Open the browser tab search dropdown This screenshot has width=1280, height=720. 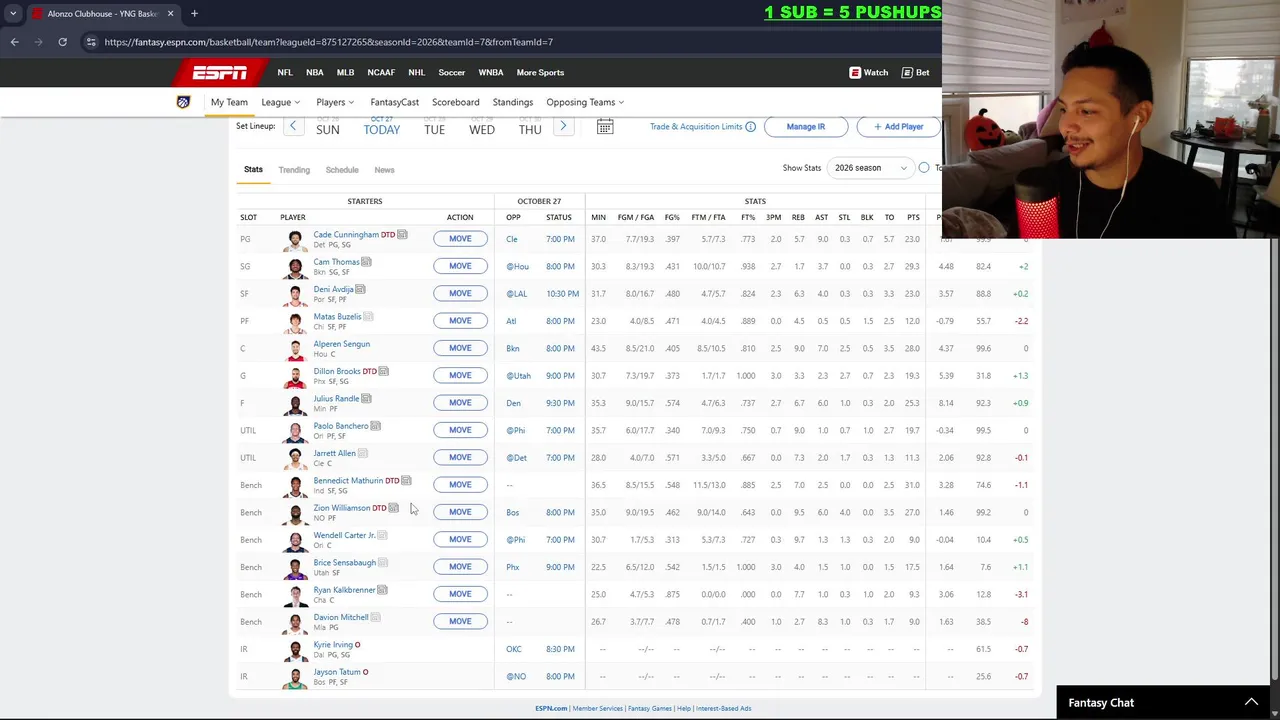(13, 13)
